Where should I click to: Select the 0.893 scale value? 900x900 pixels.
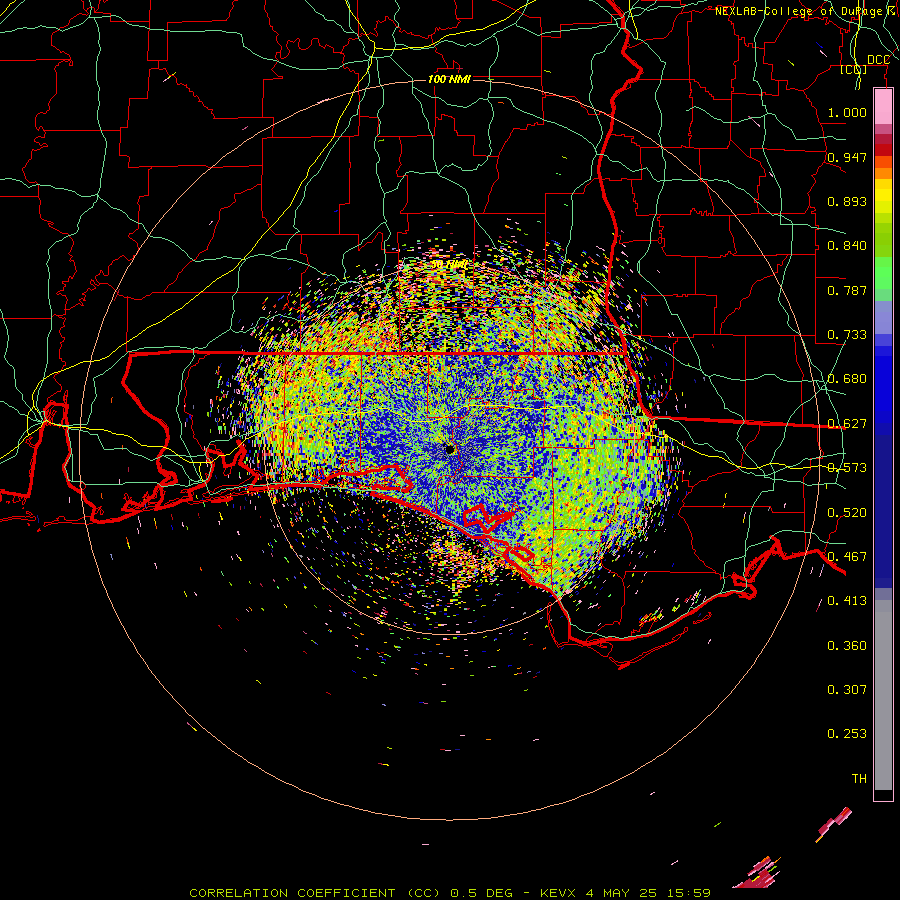point(847,201)
